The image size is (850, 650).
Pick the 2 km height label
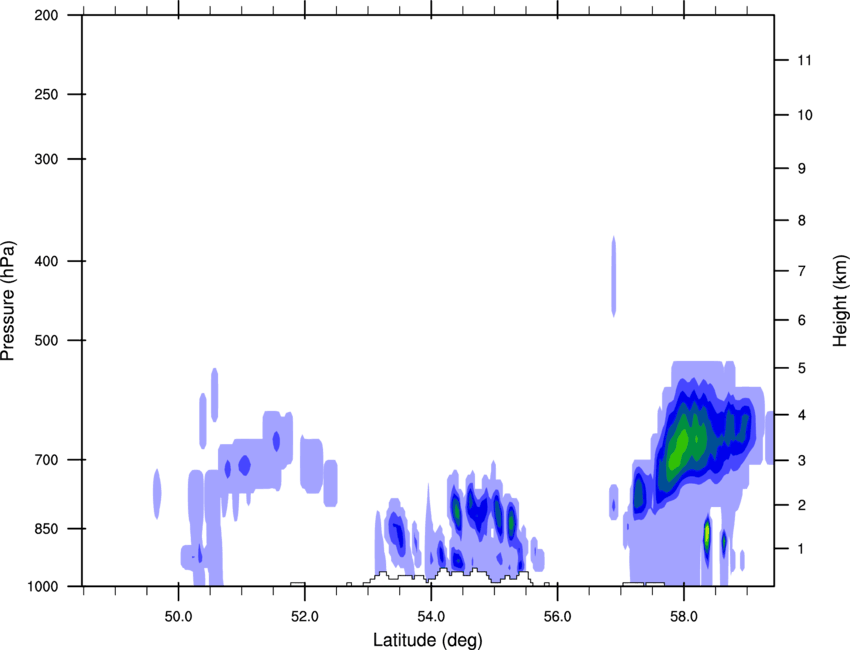[x=802, y=505]
